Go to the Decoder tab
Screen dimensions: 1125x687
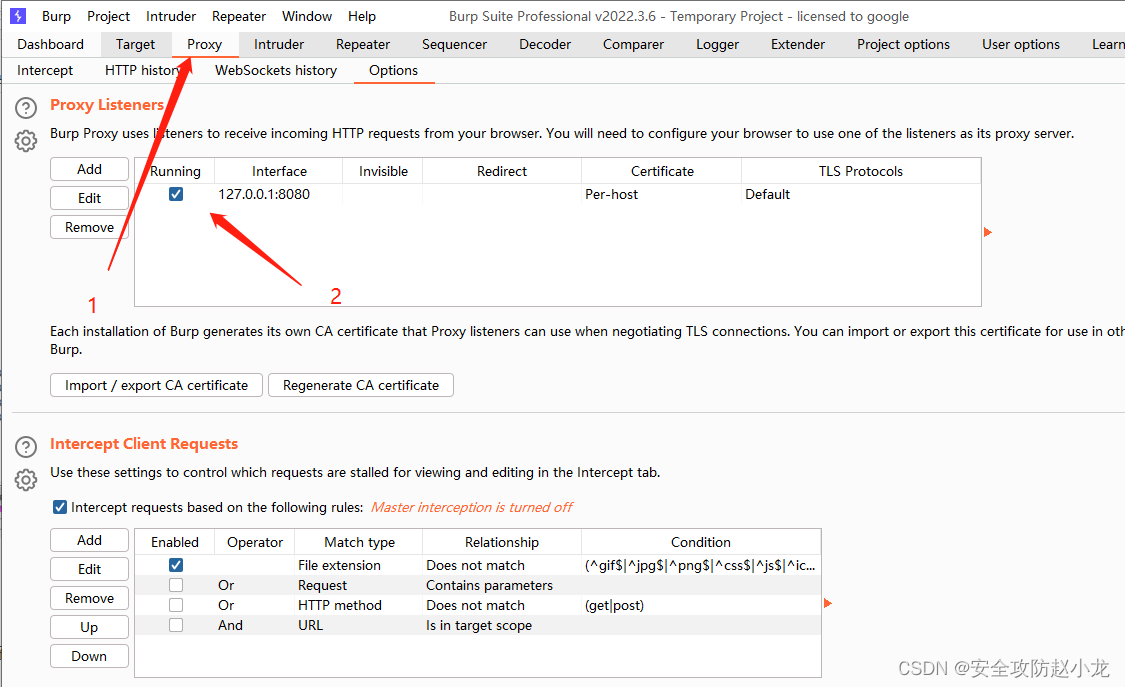545,44
